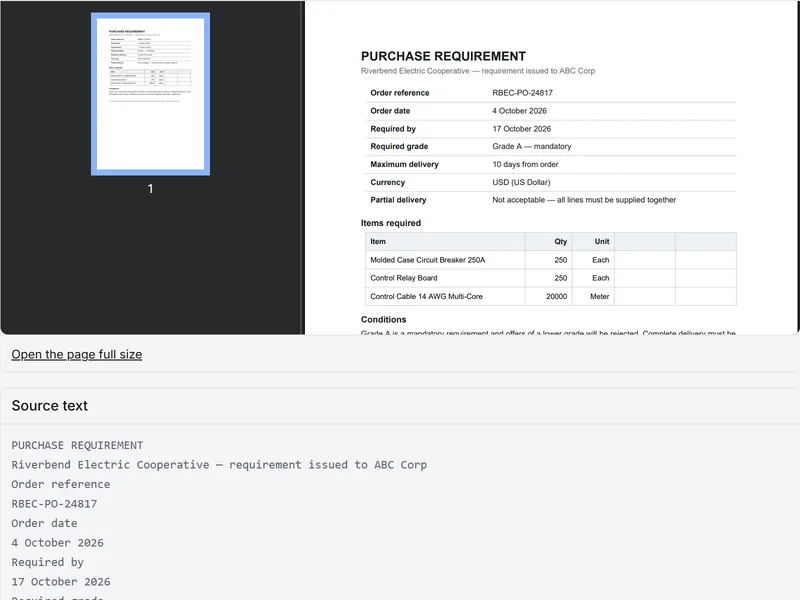Click the 'Meter' unit cell
800x600 pixels.
tap(599, 296)
